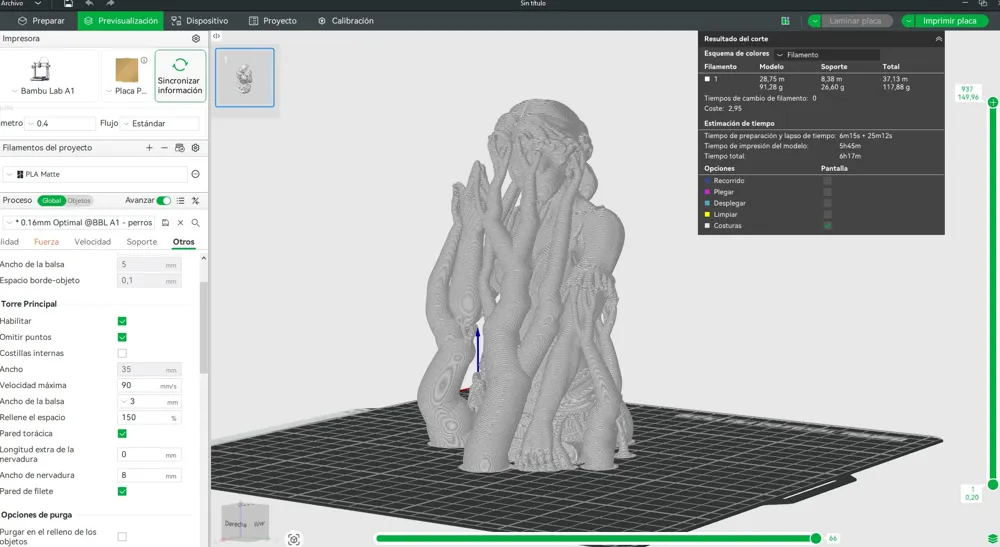
Task: Click the Bambu Lab A1 printer image
Action: point(41,69)
